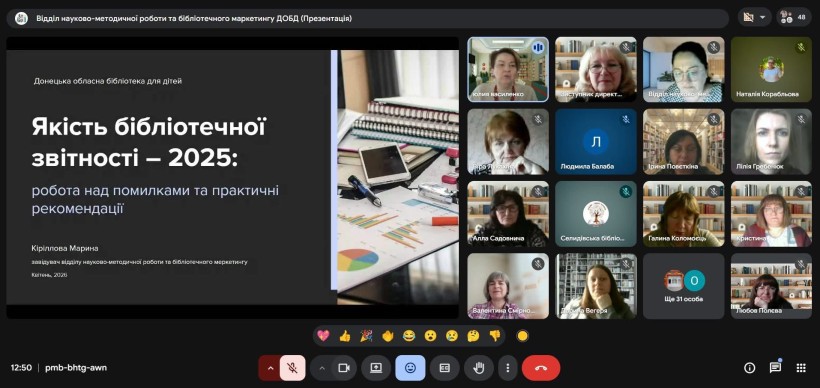Leave the call with red hang-up button
Viewport: 820px width, 388px height.
click(x=541, y=368)
